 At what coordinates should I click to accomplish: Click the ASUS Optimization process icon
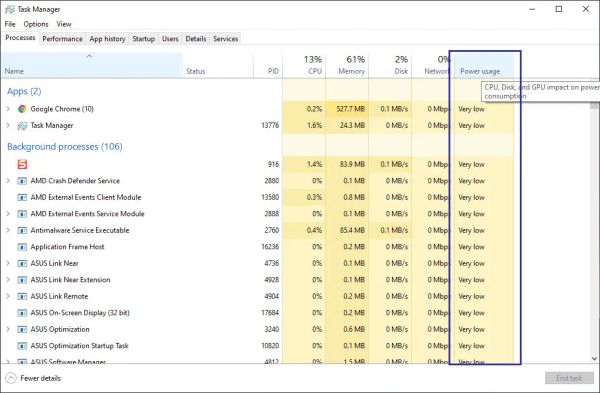pyautogui.click(x=22, y=329)
